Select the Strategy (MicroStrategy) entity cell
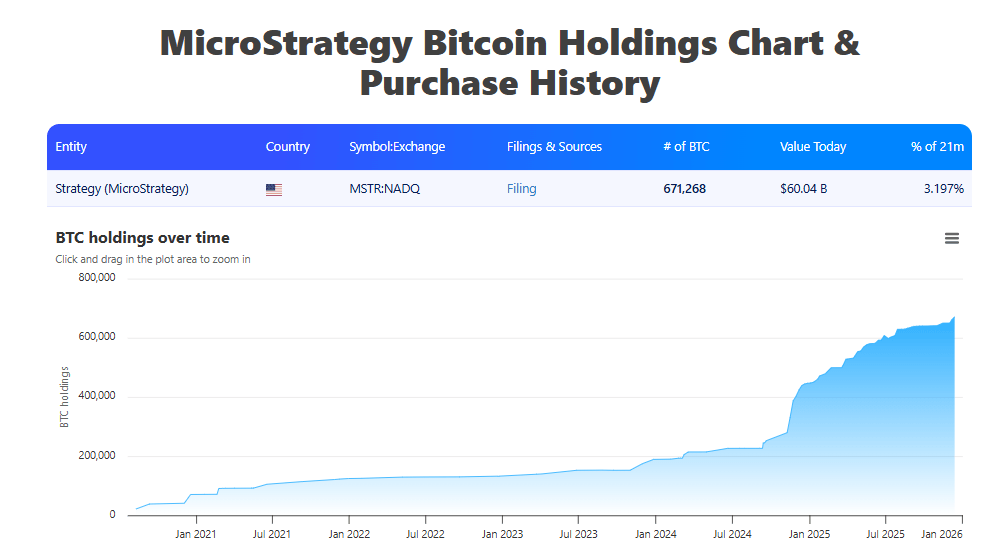This screenshot has height=544, width=998. [122, 189]
